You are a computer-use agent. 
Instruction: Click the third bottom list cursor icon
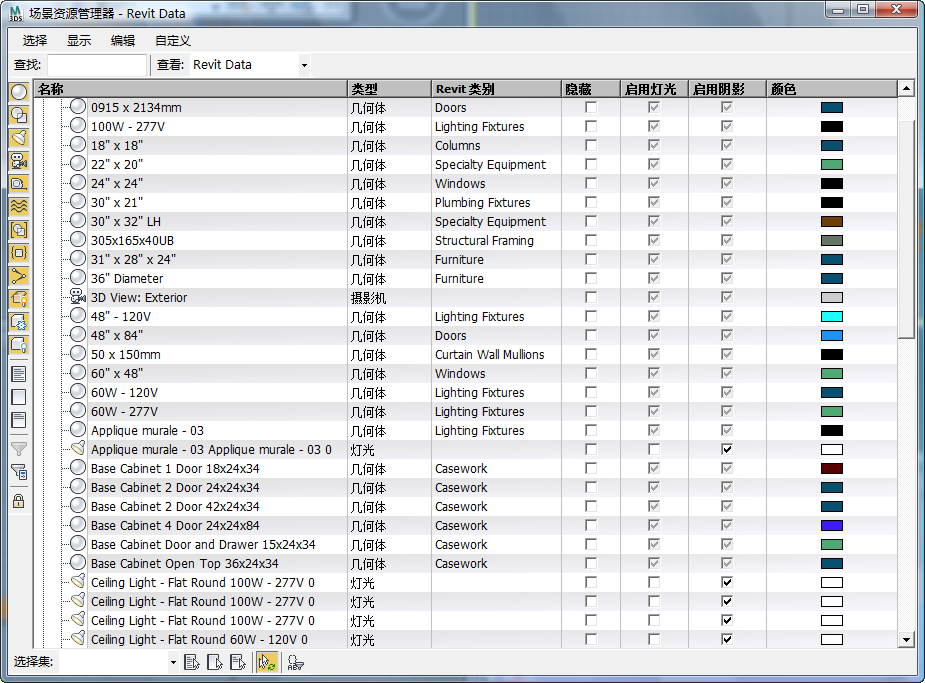(238, 662)
